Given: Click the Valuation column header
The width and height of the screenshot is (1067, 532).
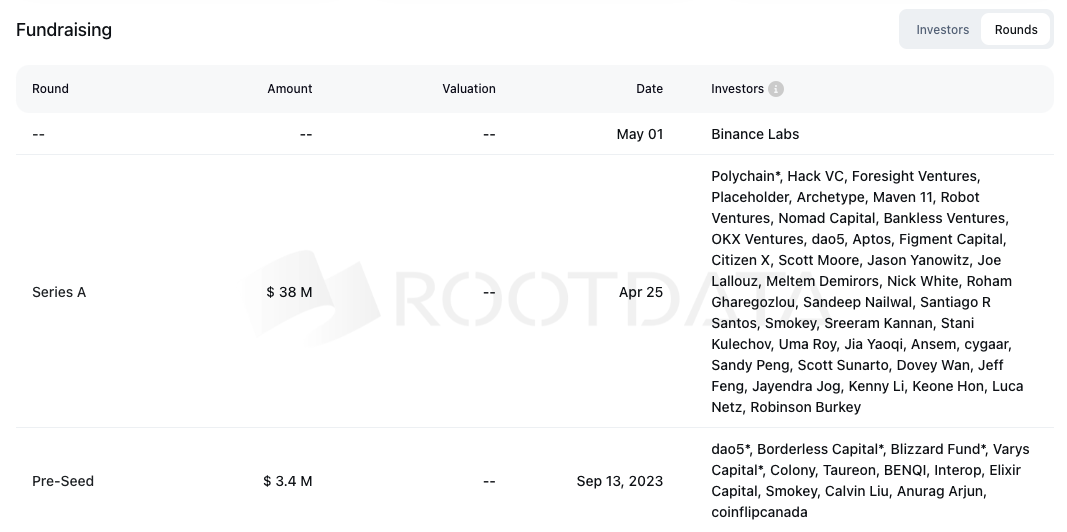Looking at the screenshot, I should pos(469,89).
